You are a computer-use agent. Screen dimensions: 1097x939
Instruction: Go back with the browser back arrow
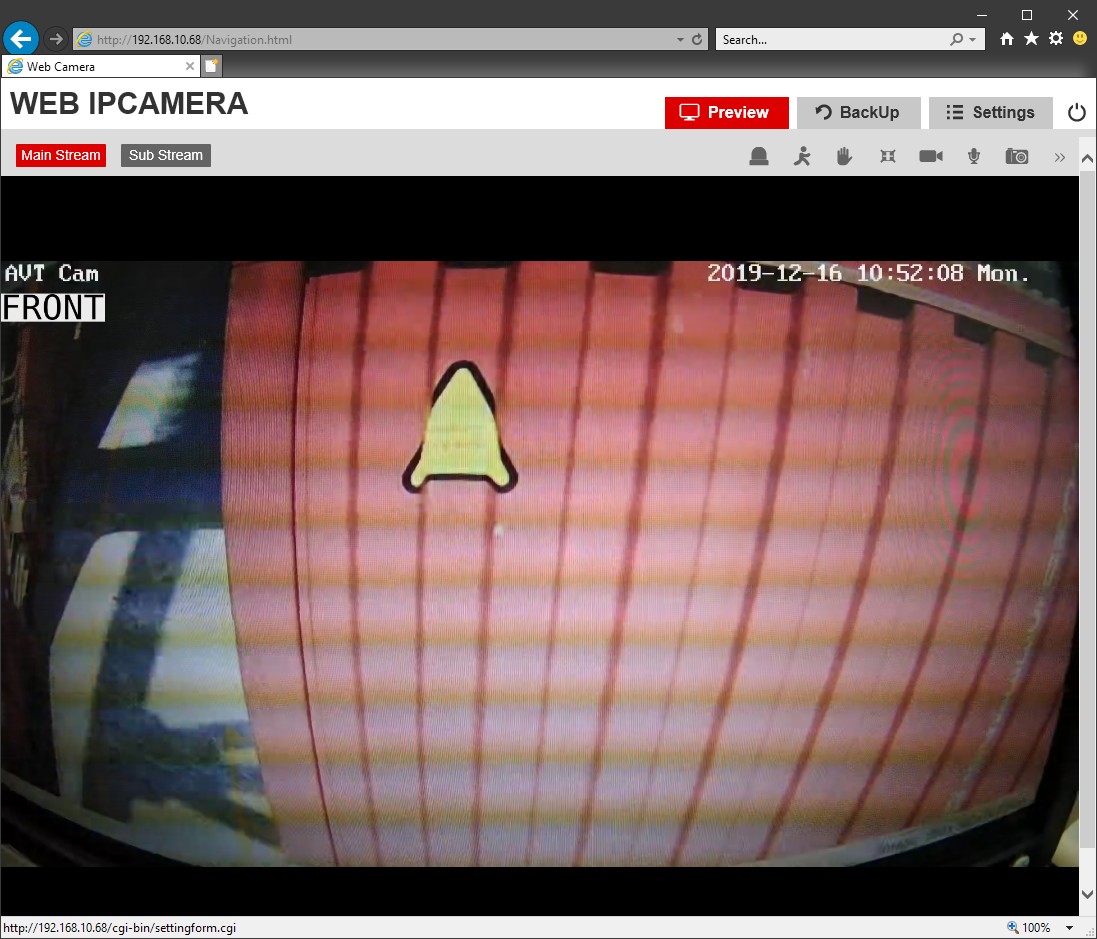tap(21, 39)
